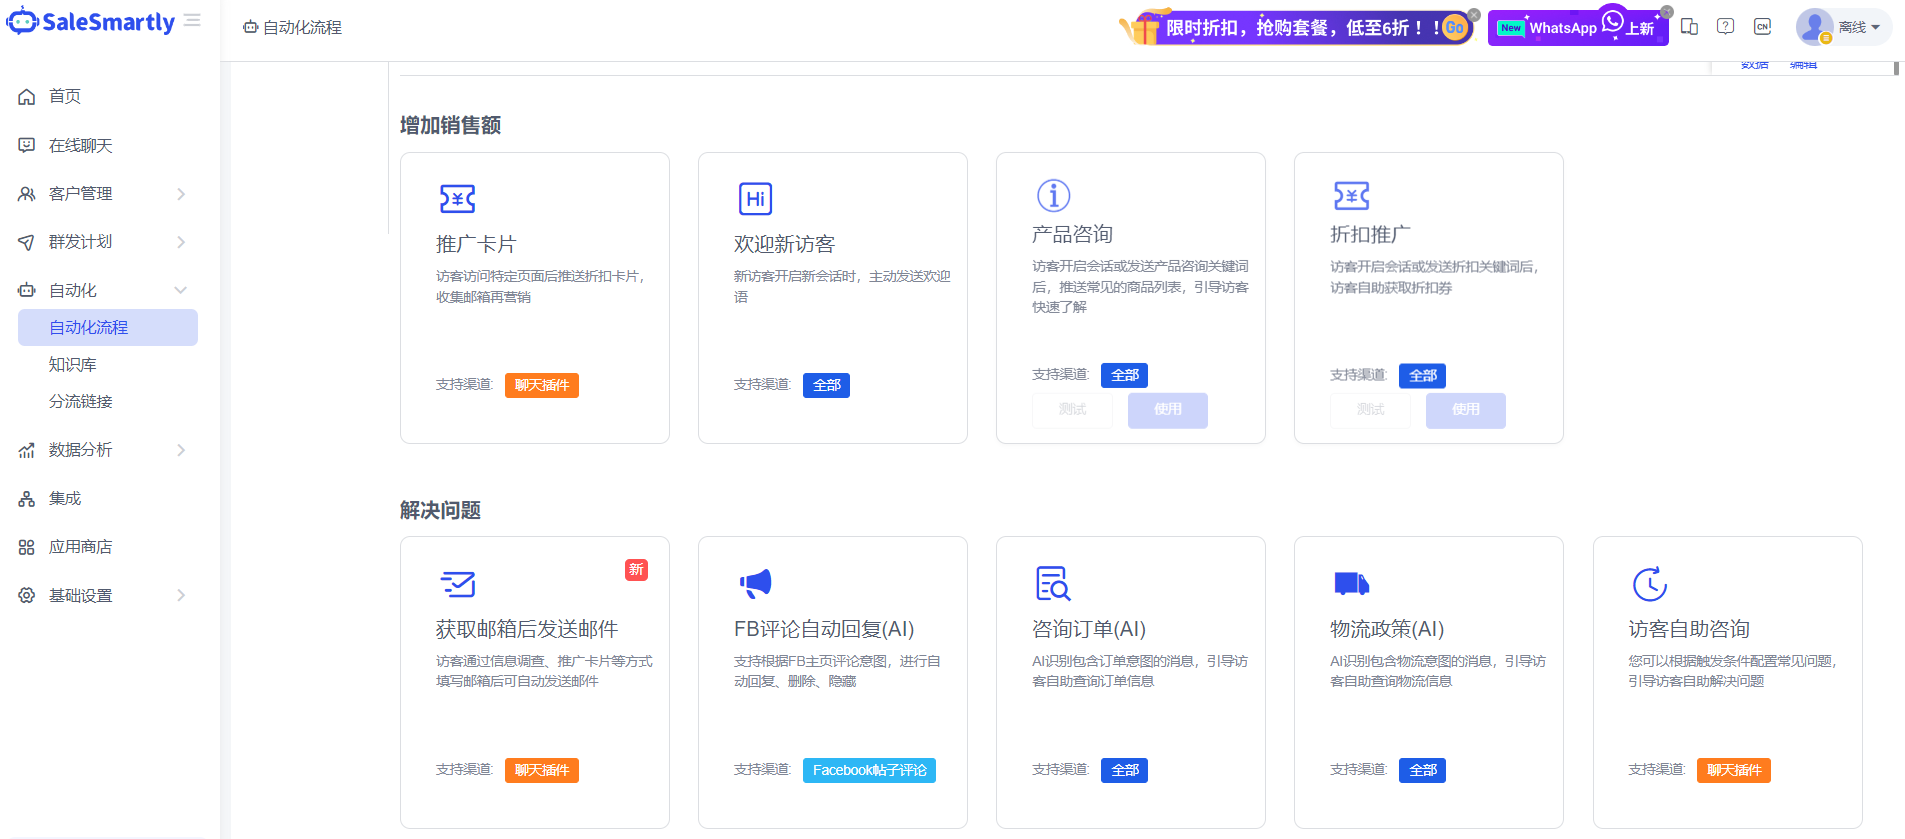Image resolution: width=1905 pixels, height=839 pixels.
Task: Click the 在线聊天 chat bubble icon
Action: pos(27,145)
